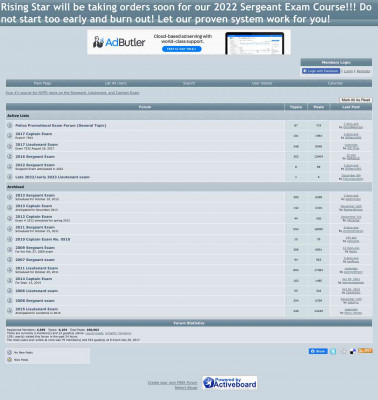This screenshot has height=400, width=378.
Task: Click the status icon beside 2013 Sergeant Exam
Action: point(10,197)
